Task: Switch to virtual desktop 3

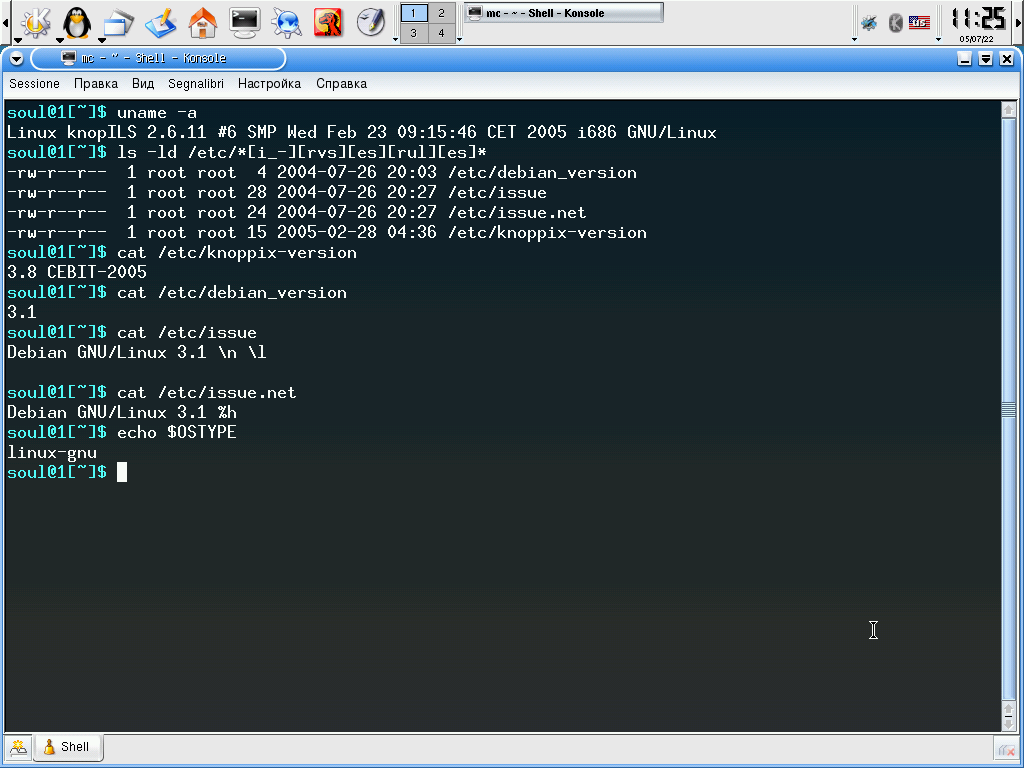Action: point(413,33)
